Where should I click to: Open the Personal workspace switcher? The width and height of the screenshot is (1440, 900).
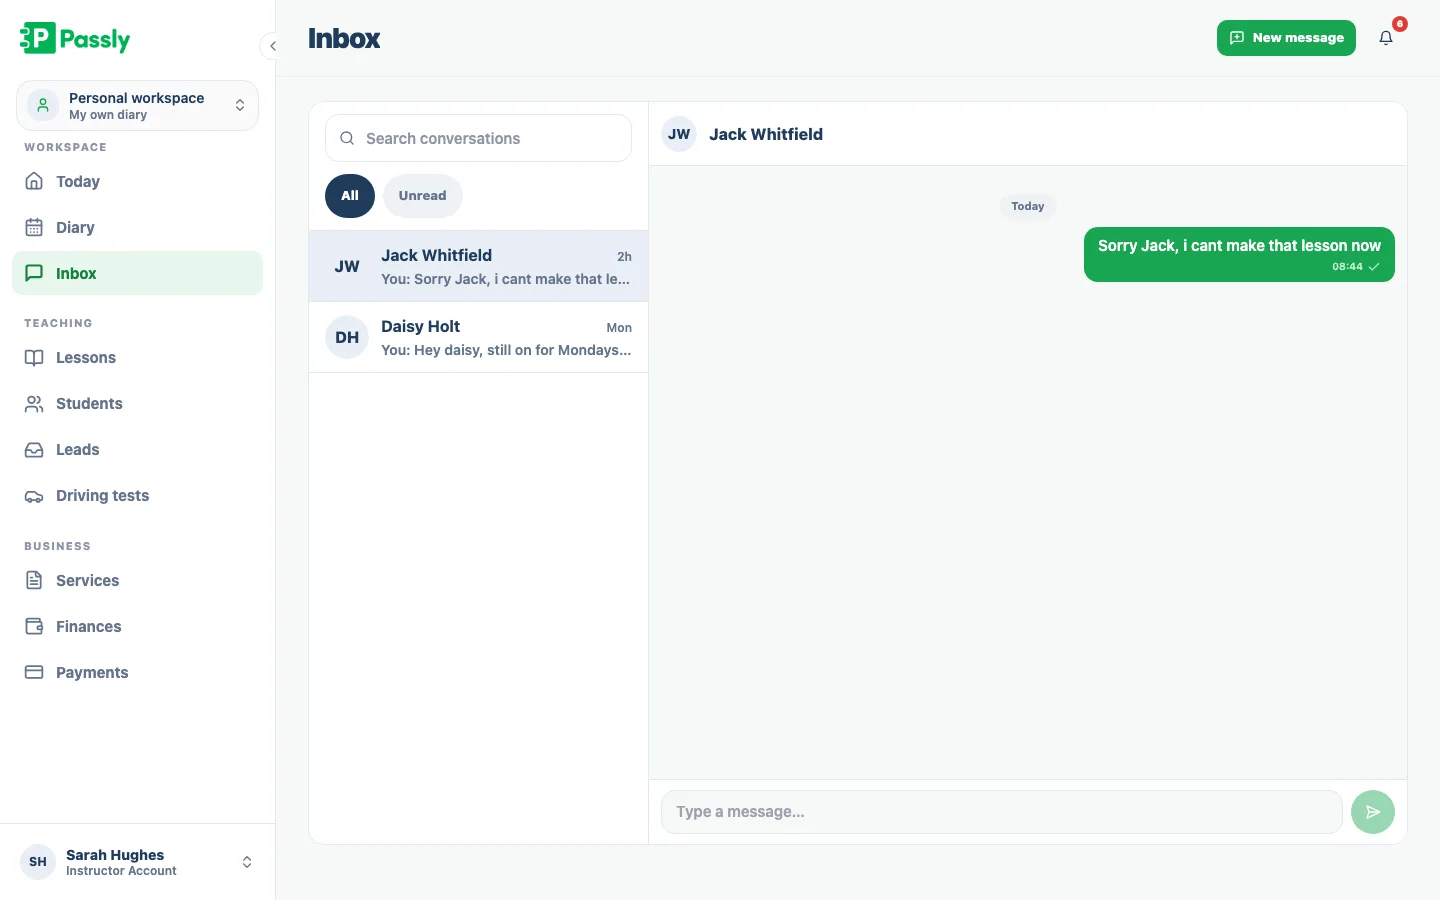click(137, 105)
